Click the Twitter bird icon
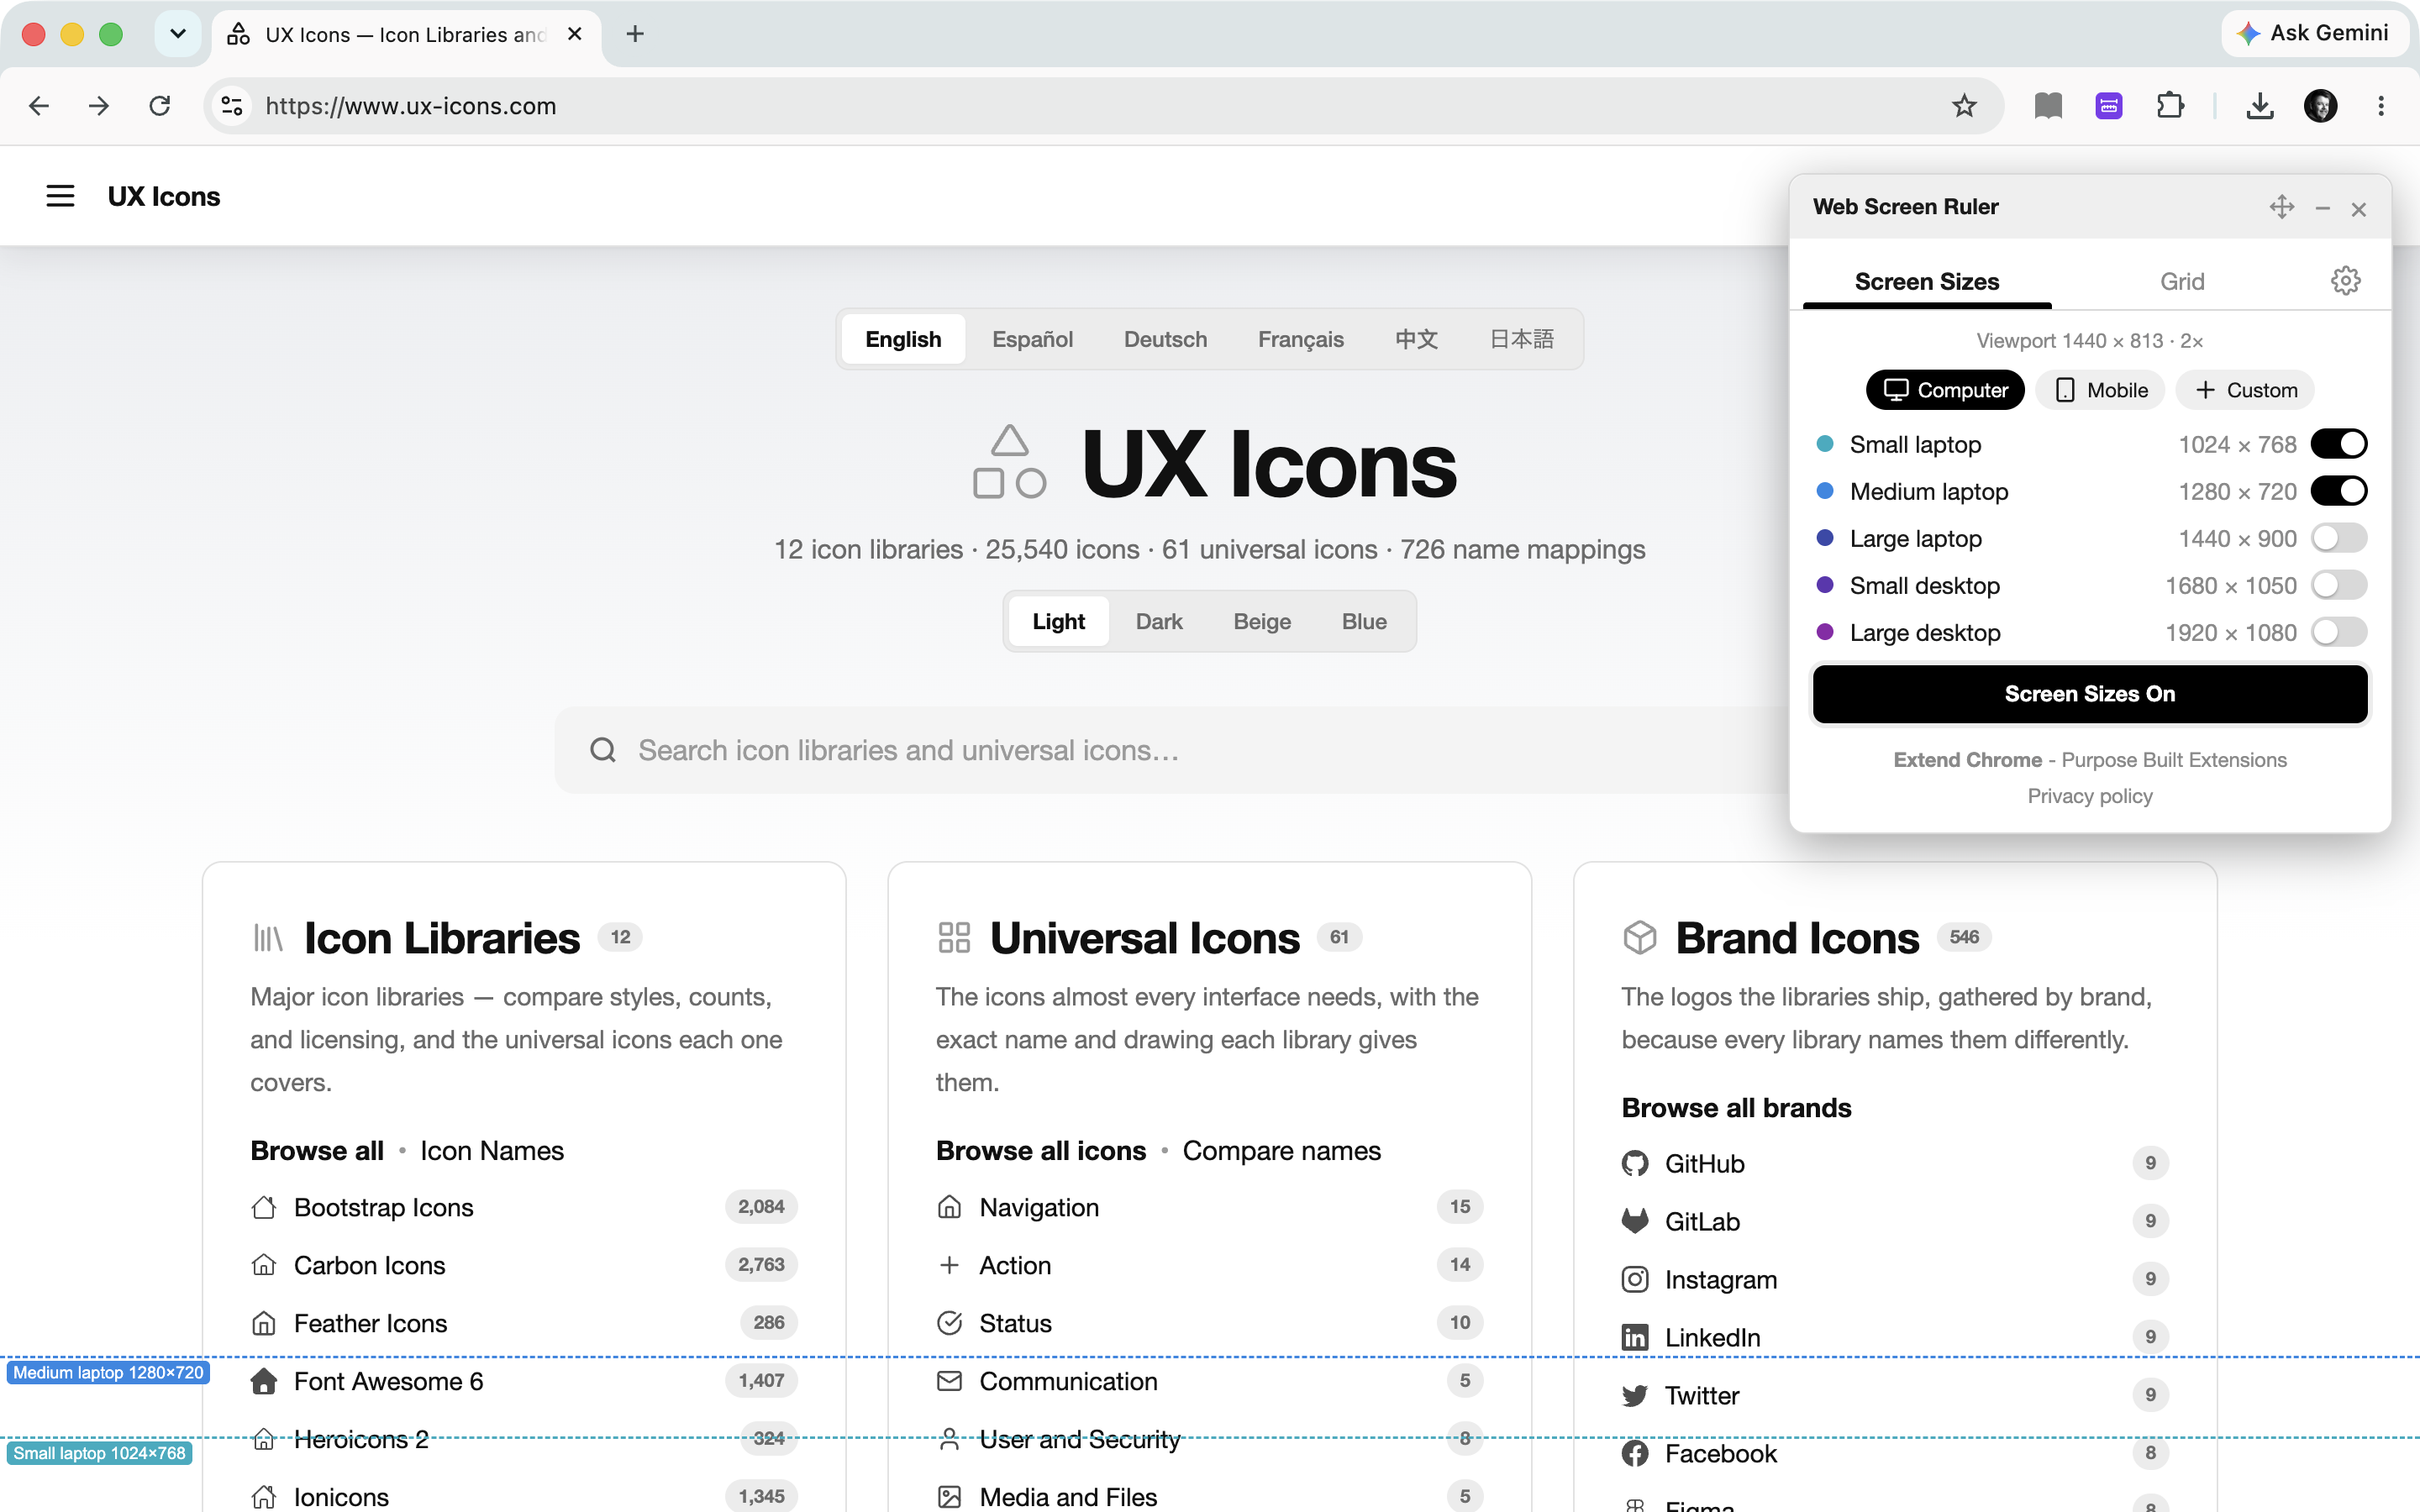 pyautogui.click(x=1635, y=1395)
